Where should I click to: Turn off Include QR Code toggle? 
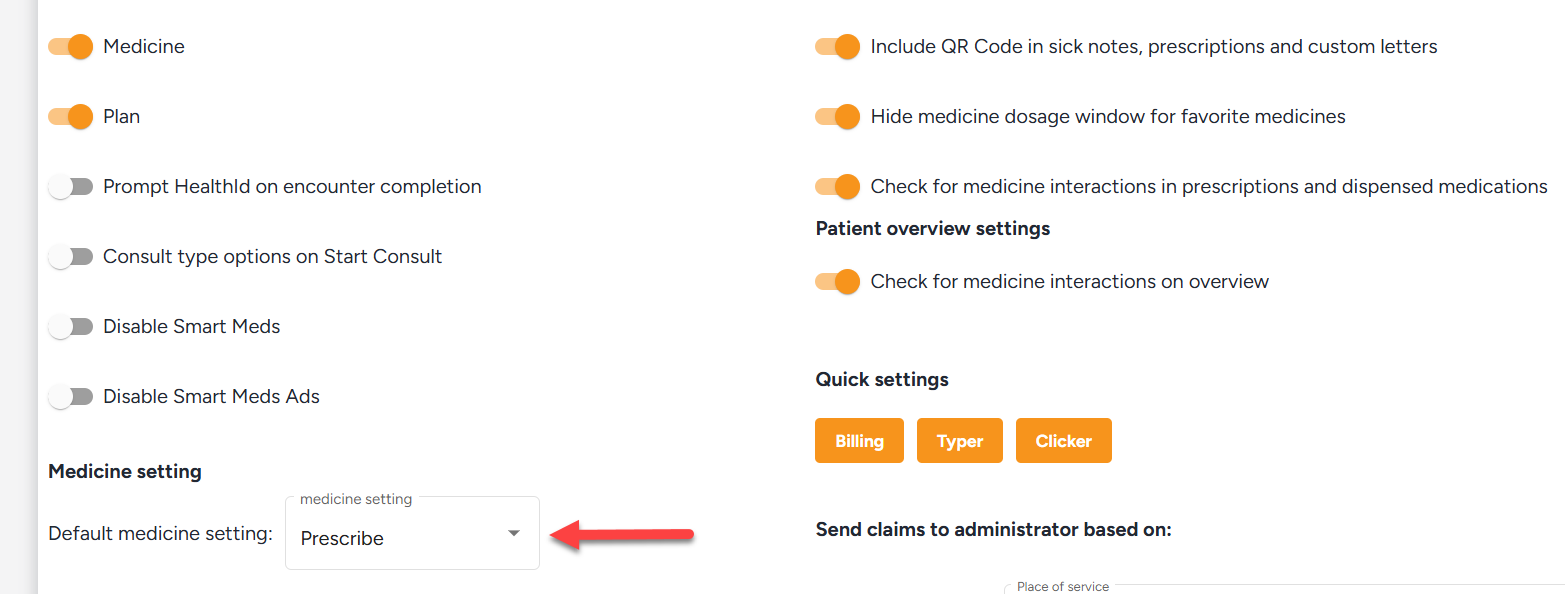coord(837,47)
